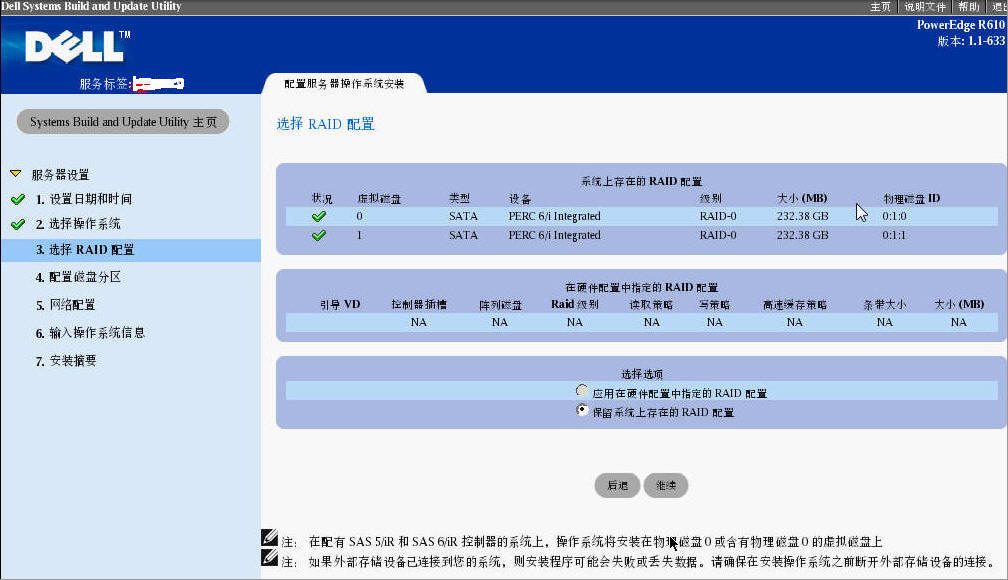
Task: Go to step 6. 输入操作系统信息
Action: pos(90,333)
